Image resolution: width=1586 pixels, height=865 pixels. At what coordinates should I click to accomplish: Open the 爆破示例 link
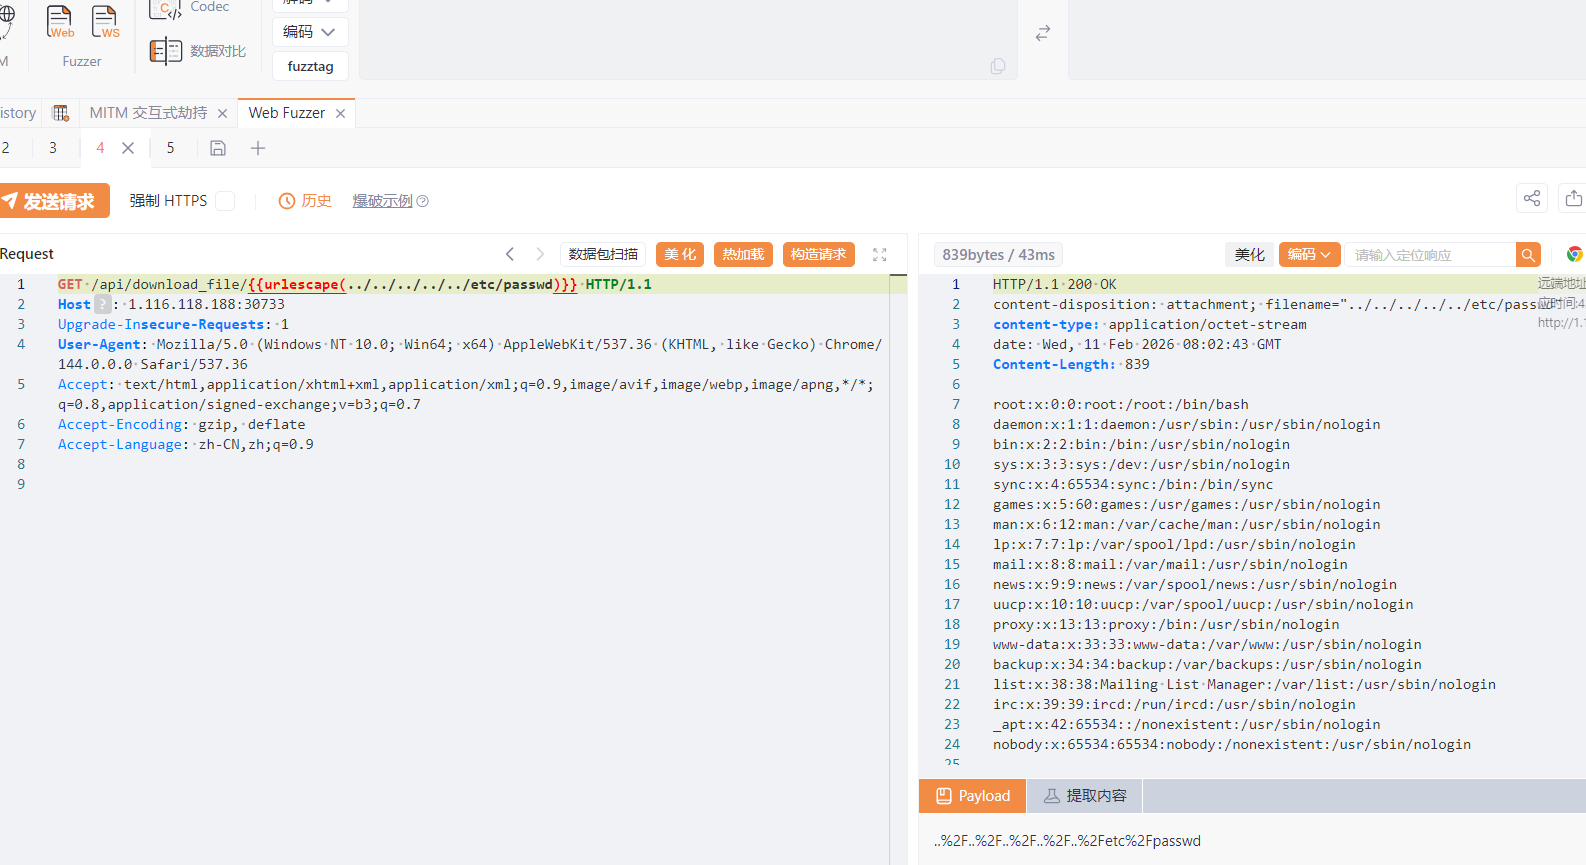[x=382, y=201]
